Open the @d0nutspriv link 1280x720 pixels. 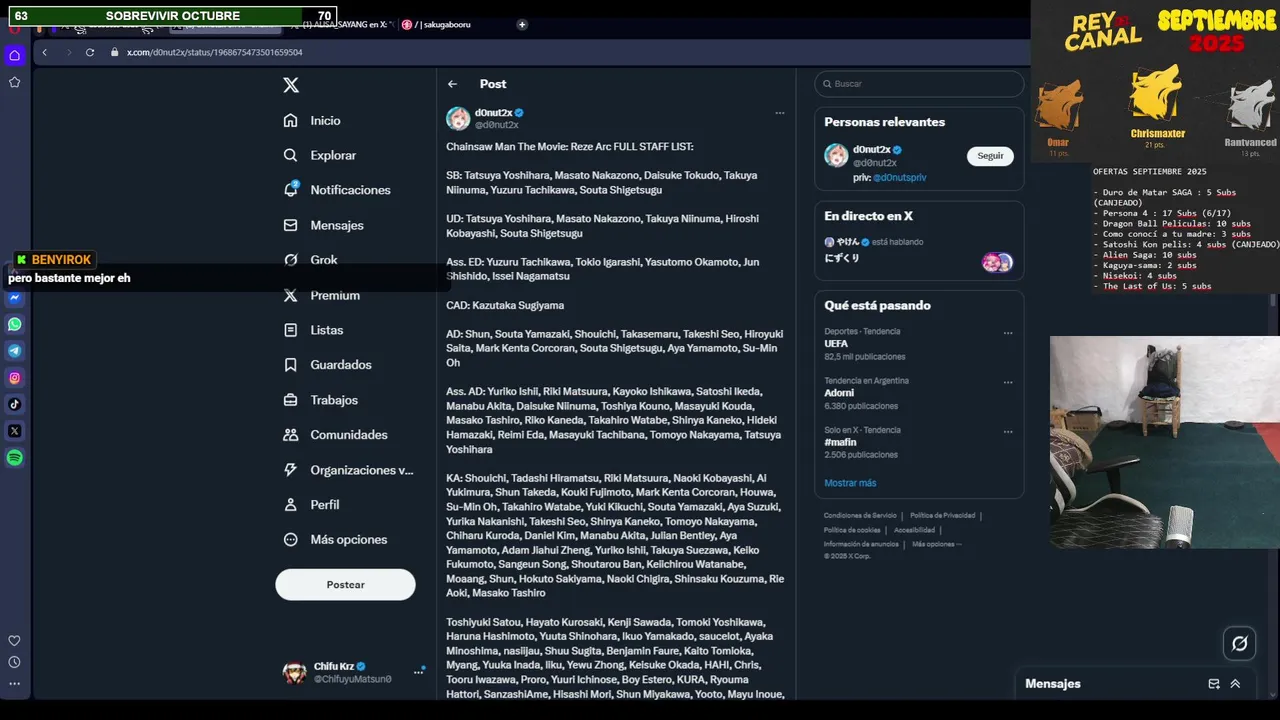(900, 177)
